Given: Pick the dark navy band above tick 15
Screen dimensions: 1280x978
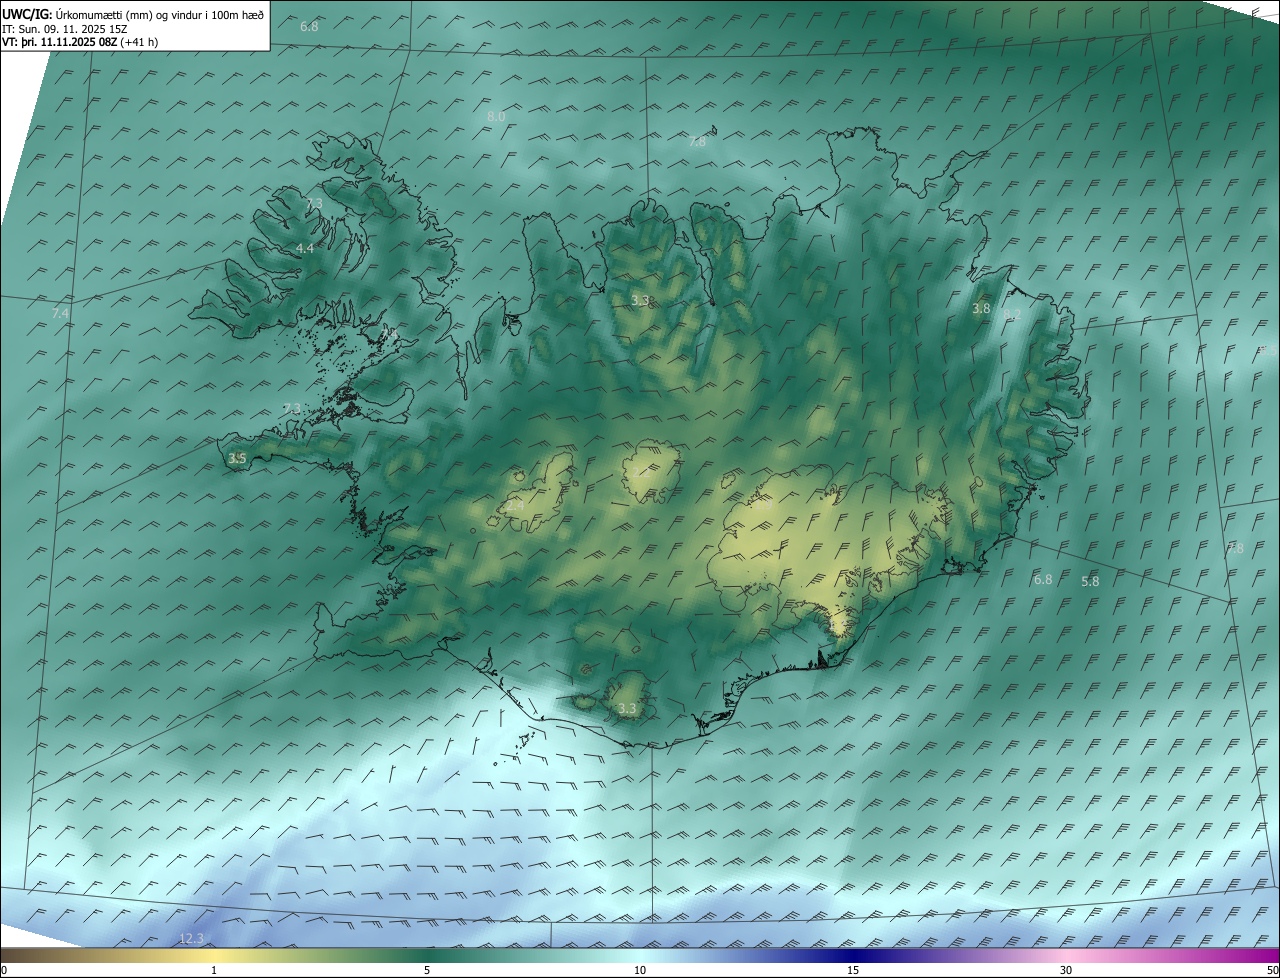Looking at the screenshot, I should pyautogui.click(x=853, y=955).
